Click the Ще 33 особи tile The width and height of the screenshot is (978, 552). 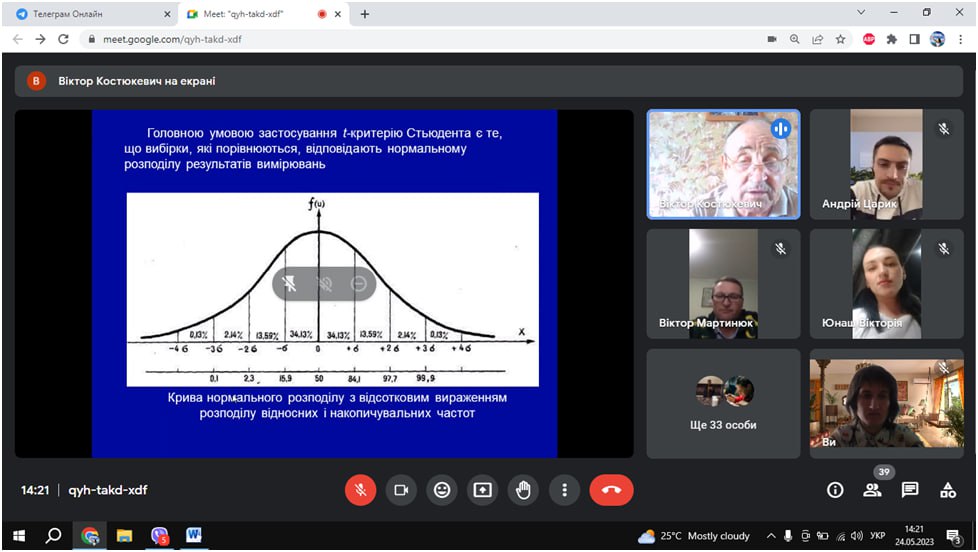(723, 403)
